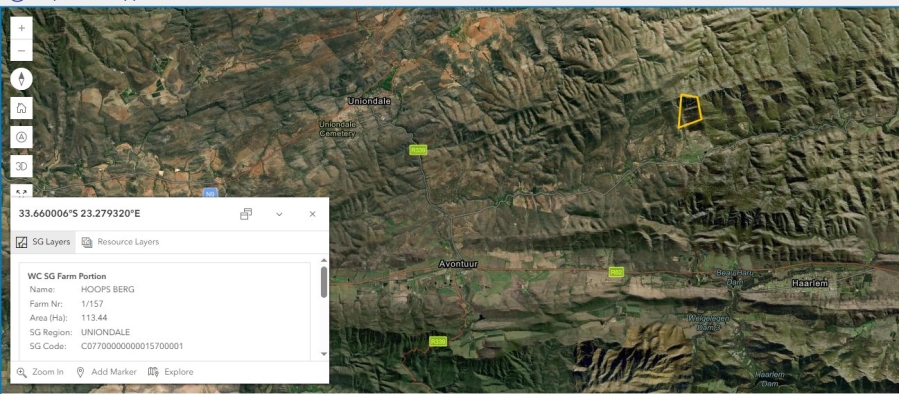The width and height of the screenshot is (899, 394).
Task: Click the N9 road shield
Action: coord(210,194)
